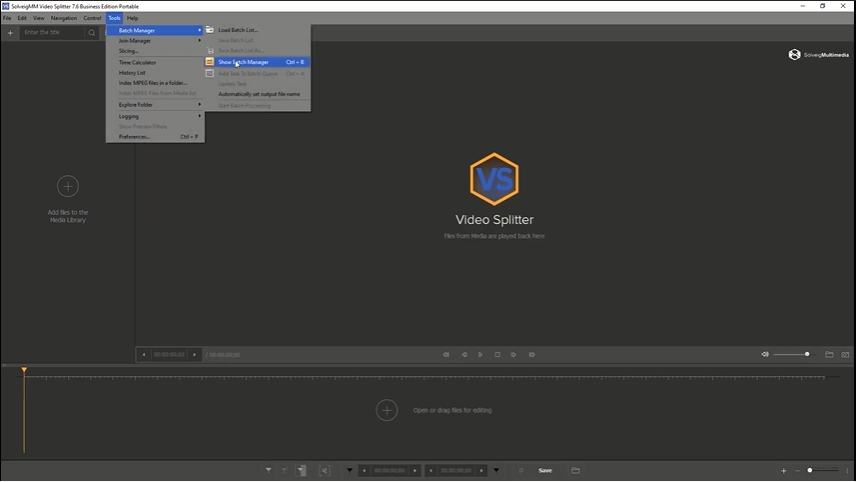Click the add marker icon in bottom toolbar
Viewport: 856px width, 482px height.
click(269, 471)
